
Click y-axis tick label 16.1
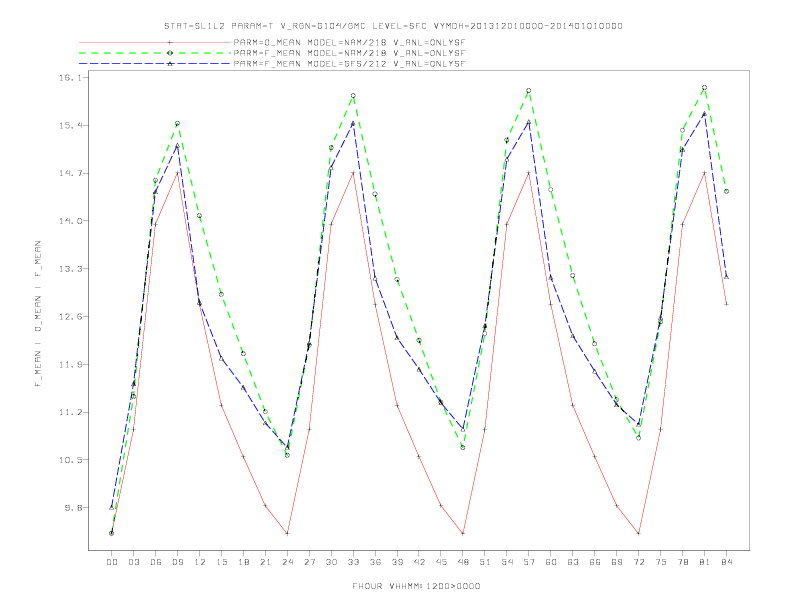coord(70,77)
